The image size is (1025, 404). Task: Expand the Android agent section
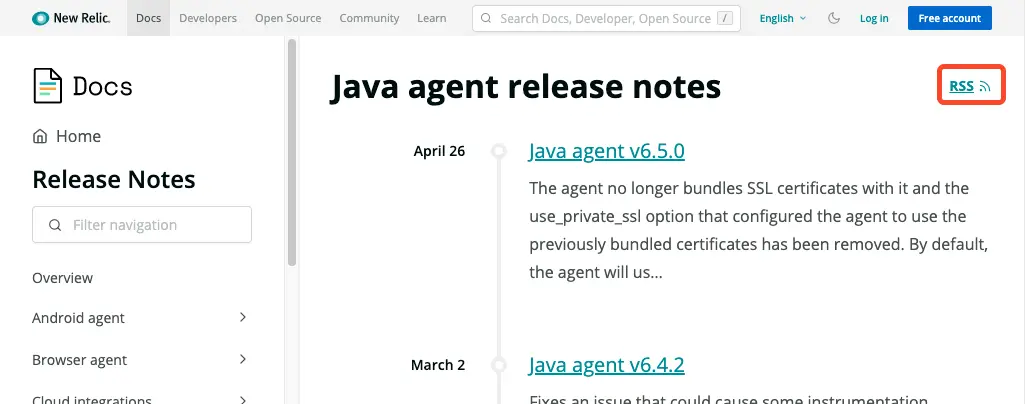[243, 317]
